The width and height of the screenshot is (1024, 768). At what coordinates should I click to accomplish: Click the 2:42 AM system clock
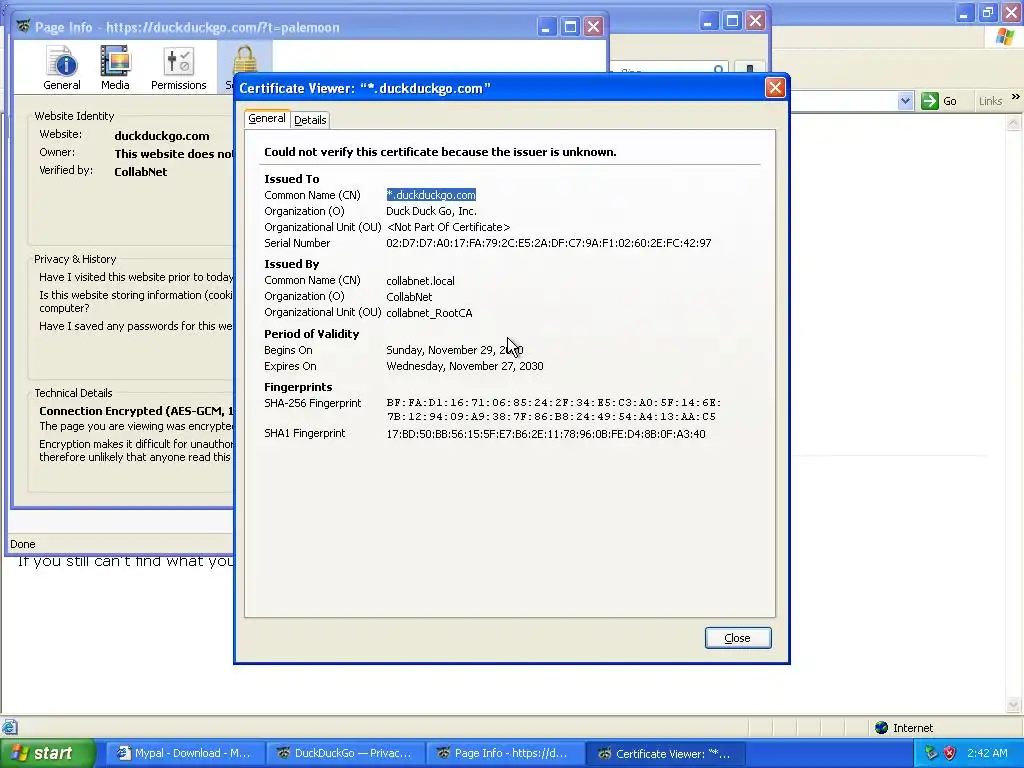click(987, 753)
